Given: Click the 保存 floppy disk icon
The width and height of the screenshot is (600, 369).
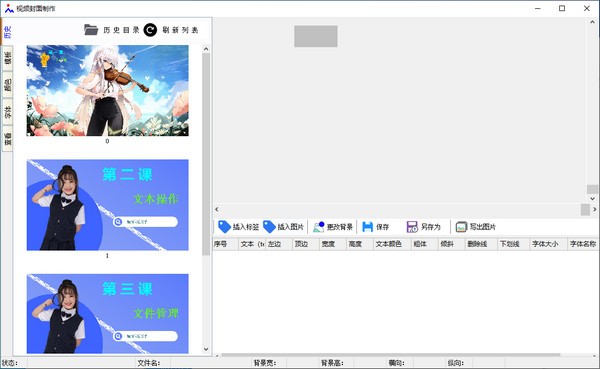Looking at the screenshot, I should (367, 227).
